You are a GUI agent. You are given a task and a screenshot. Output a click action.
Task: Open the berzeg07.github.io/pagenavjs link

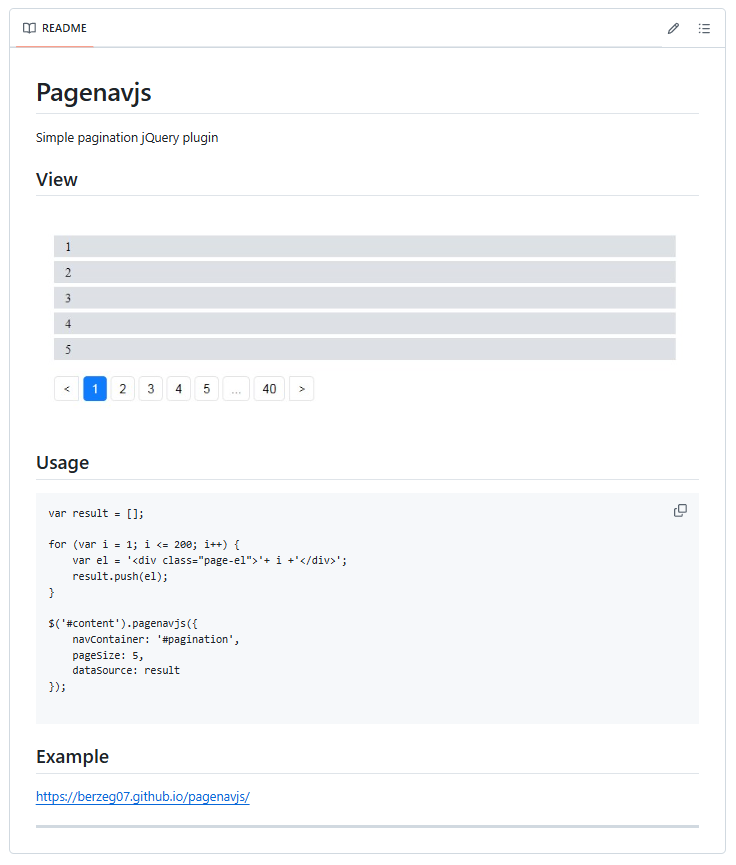pyautogui.click(x=142, y=796)
